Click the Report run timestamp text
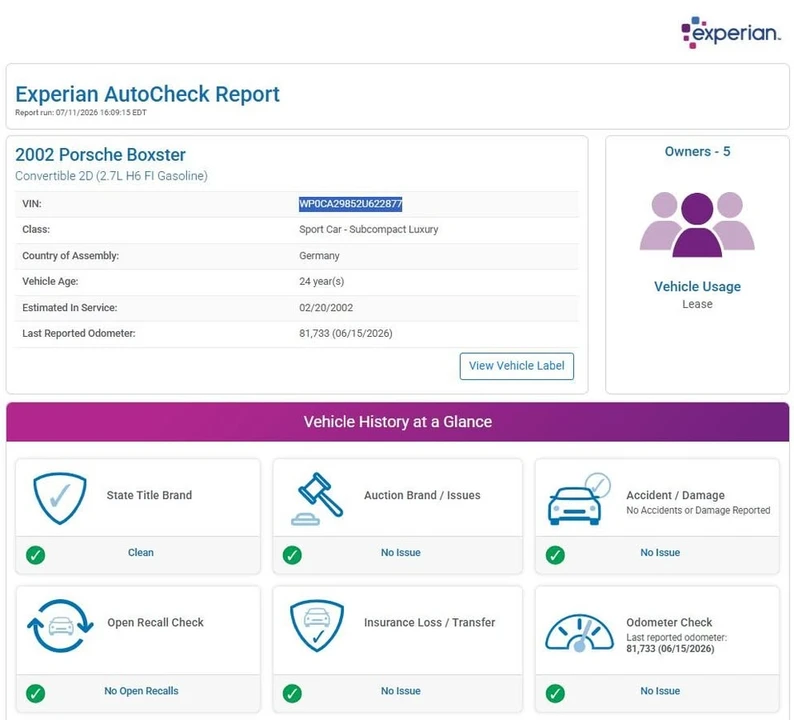794x720 pixels. point(81,112)
